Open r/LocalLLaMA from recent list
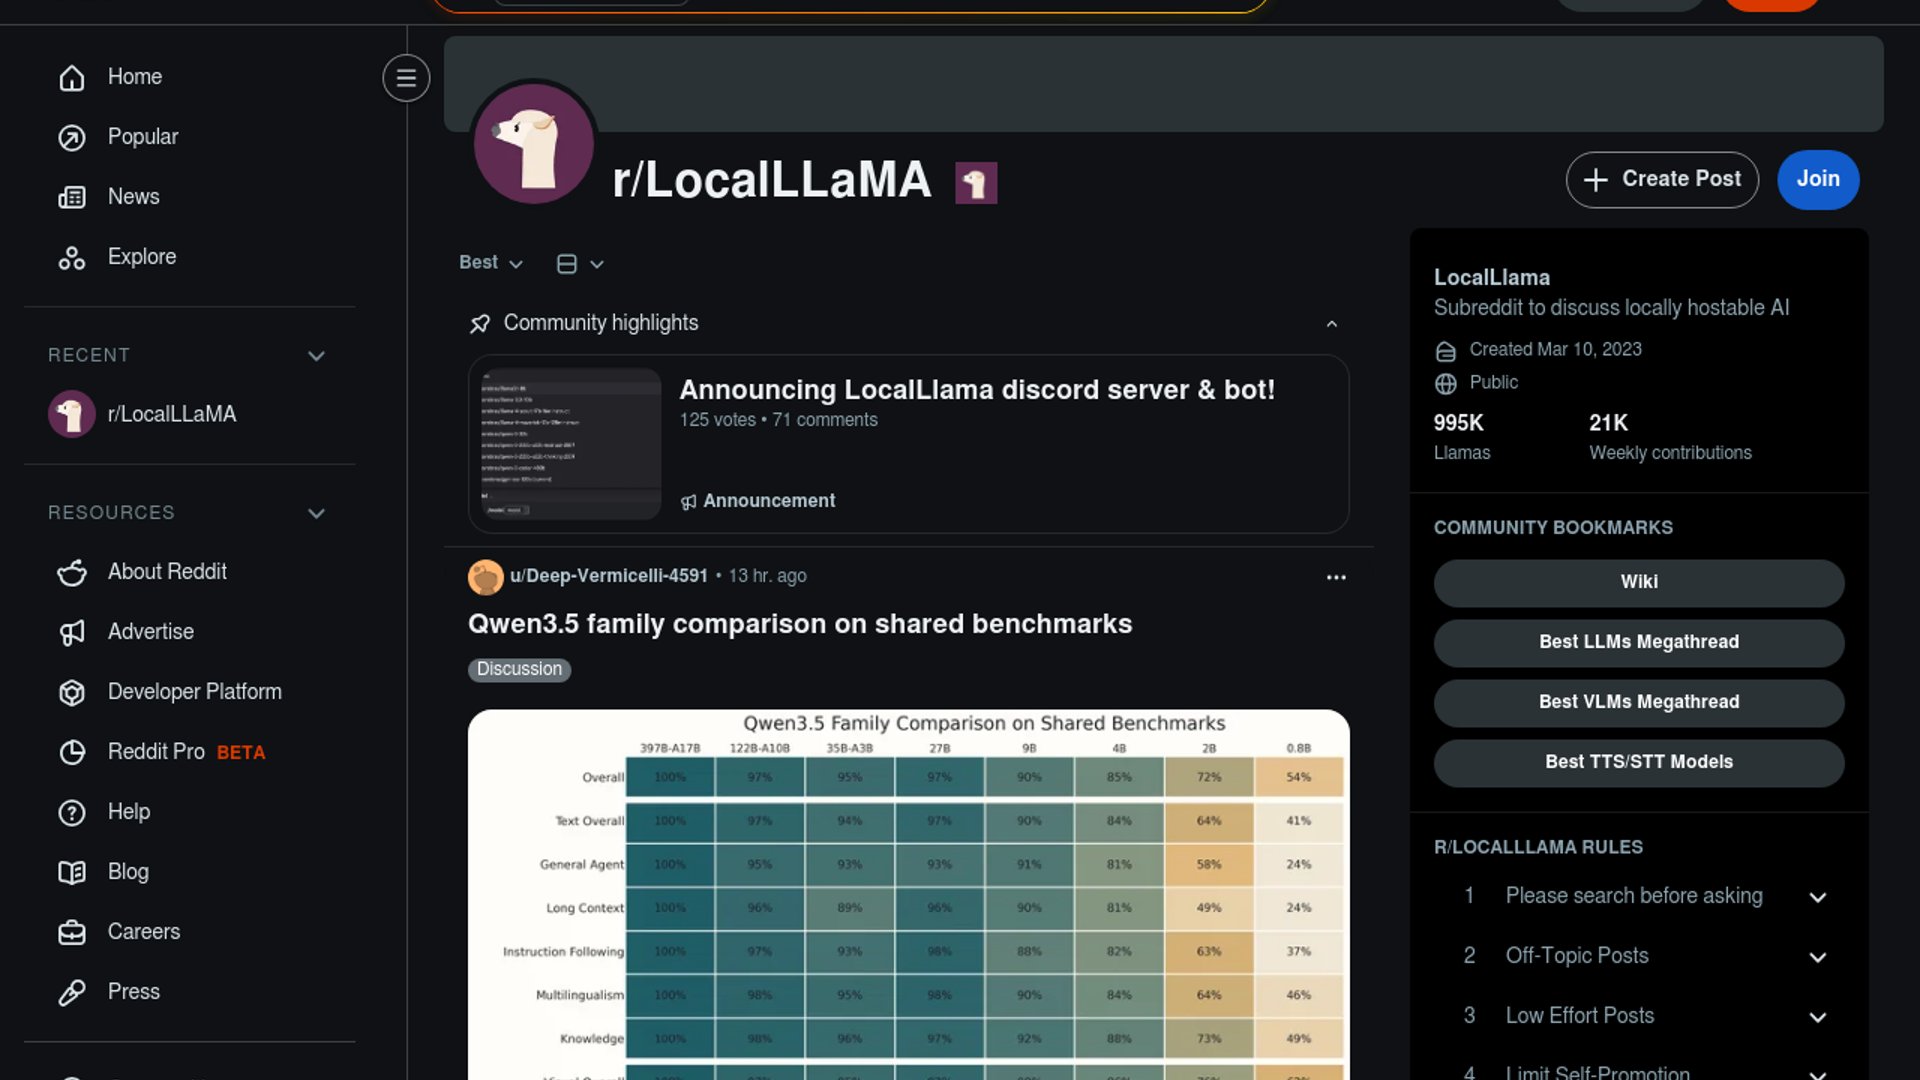Image resolution: width=1920 pixels, height=1080 pixels. [x=171, y=414]
